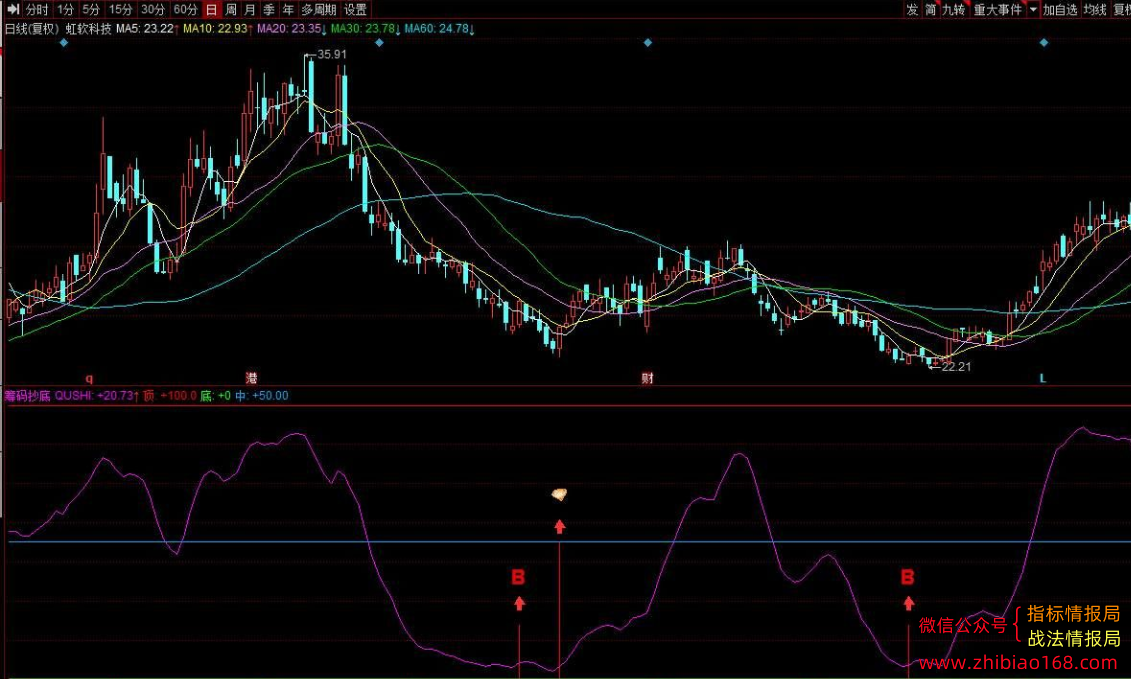The width and height of the screenshot is (1131, 679).
Task: Click the QUSHI: +20.73 value
Action: pyautogui.click(x=97, y=395)
